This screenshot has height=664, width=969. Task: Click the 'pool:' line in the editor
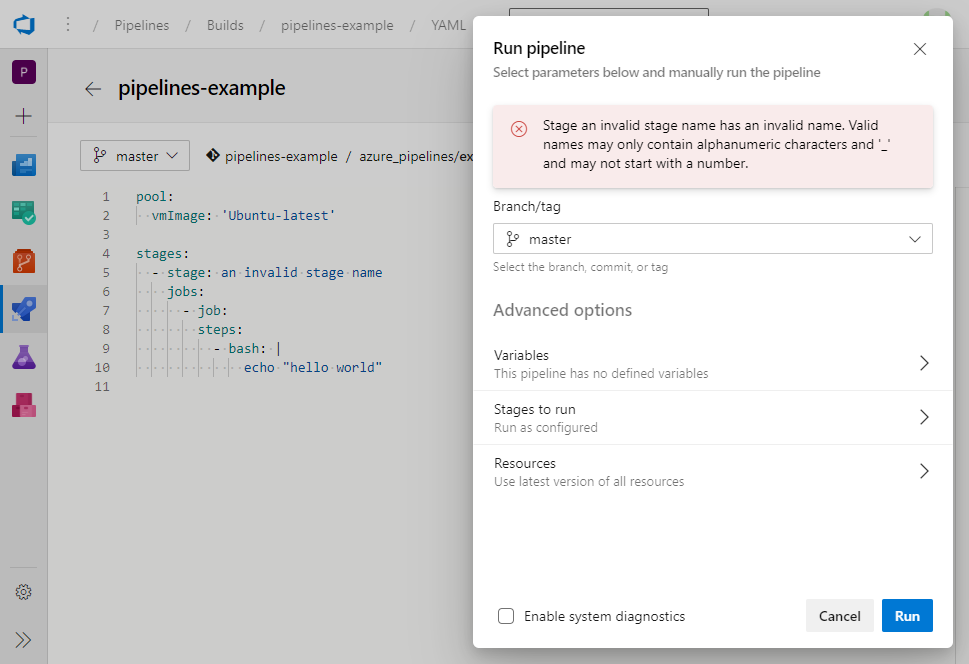click(x=154, y=197)
